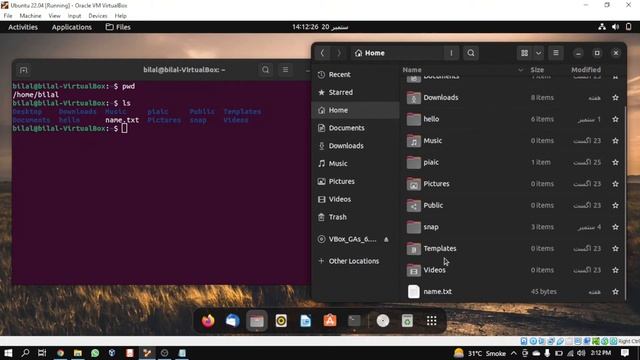
Task: Open Music in Files sidebar
Action: [355, 163]
